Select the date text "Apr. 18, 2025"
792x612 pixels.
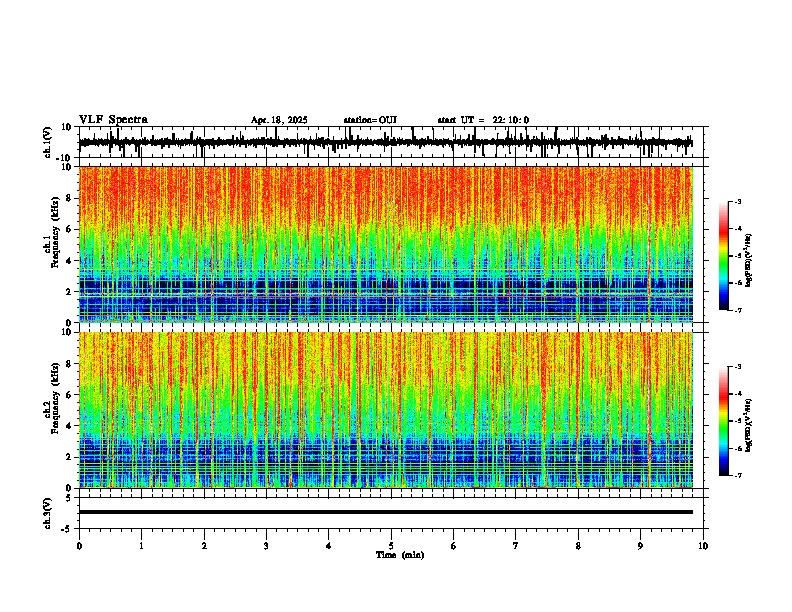click(x=279, y=120)
